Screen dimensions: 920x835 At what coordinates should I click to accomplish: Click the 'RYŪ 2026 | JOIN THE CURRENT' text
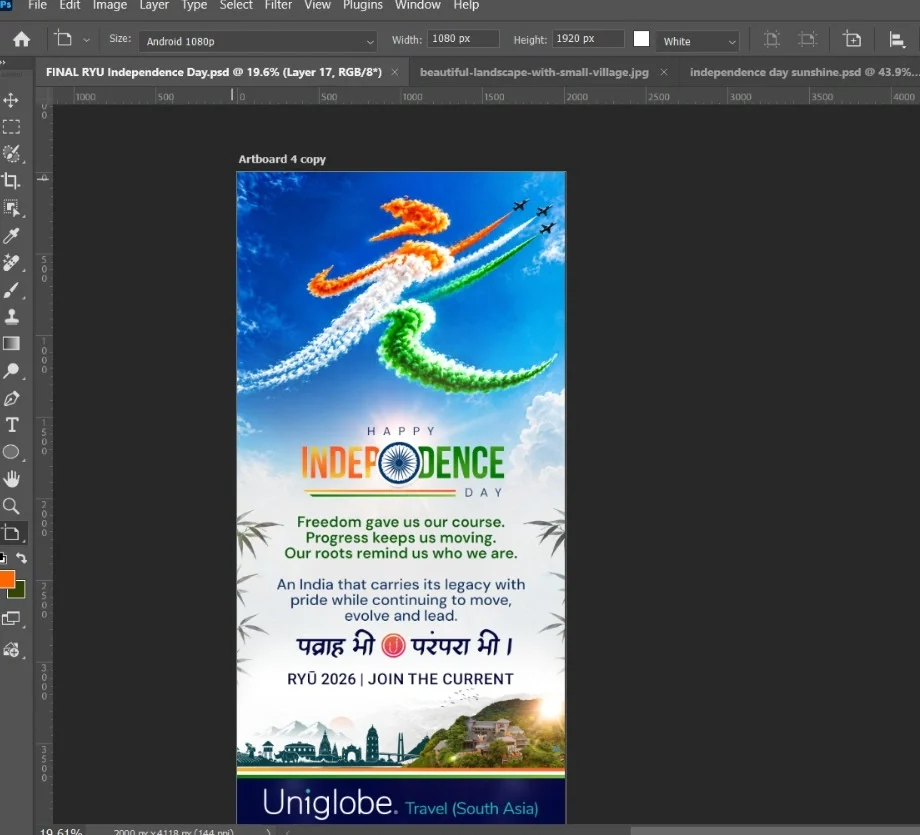pos(400,679)
